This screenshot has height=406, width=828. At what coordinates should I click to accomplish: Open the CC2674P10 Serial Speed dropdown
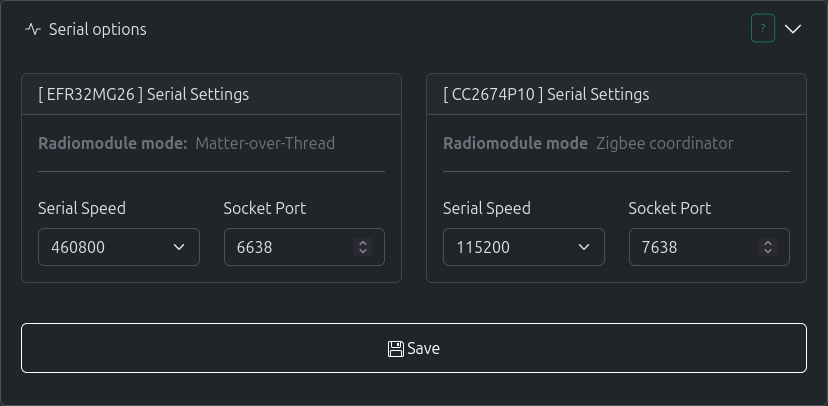pos(523,247)
